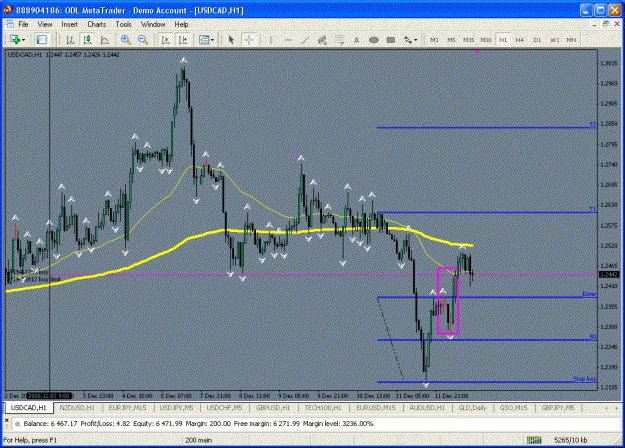Switch to M1 timeframe
This screenshot has width=625, height=448.
(434, 40)
